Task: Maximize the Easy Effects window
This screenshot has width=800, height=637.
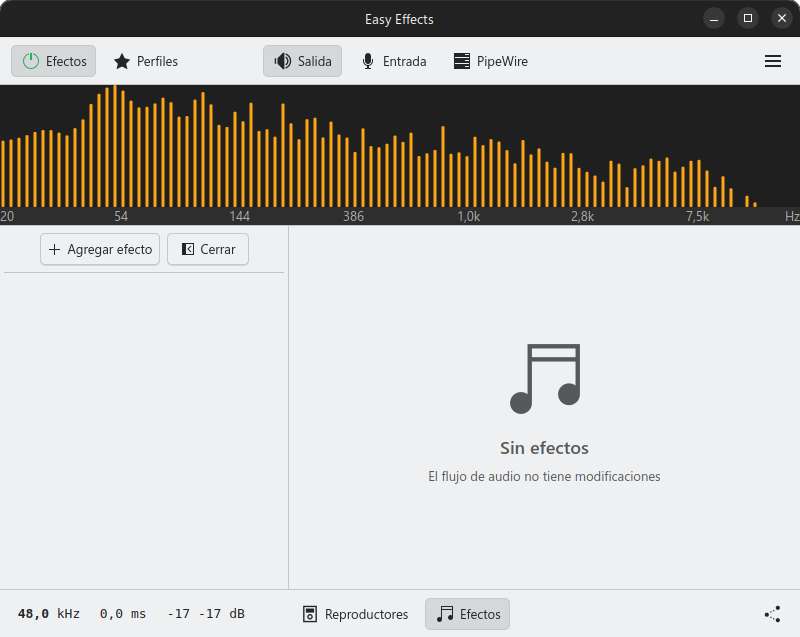Action: point(748,19)
